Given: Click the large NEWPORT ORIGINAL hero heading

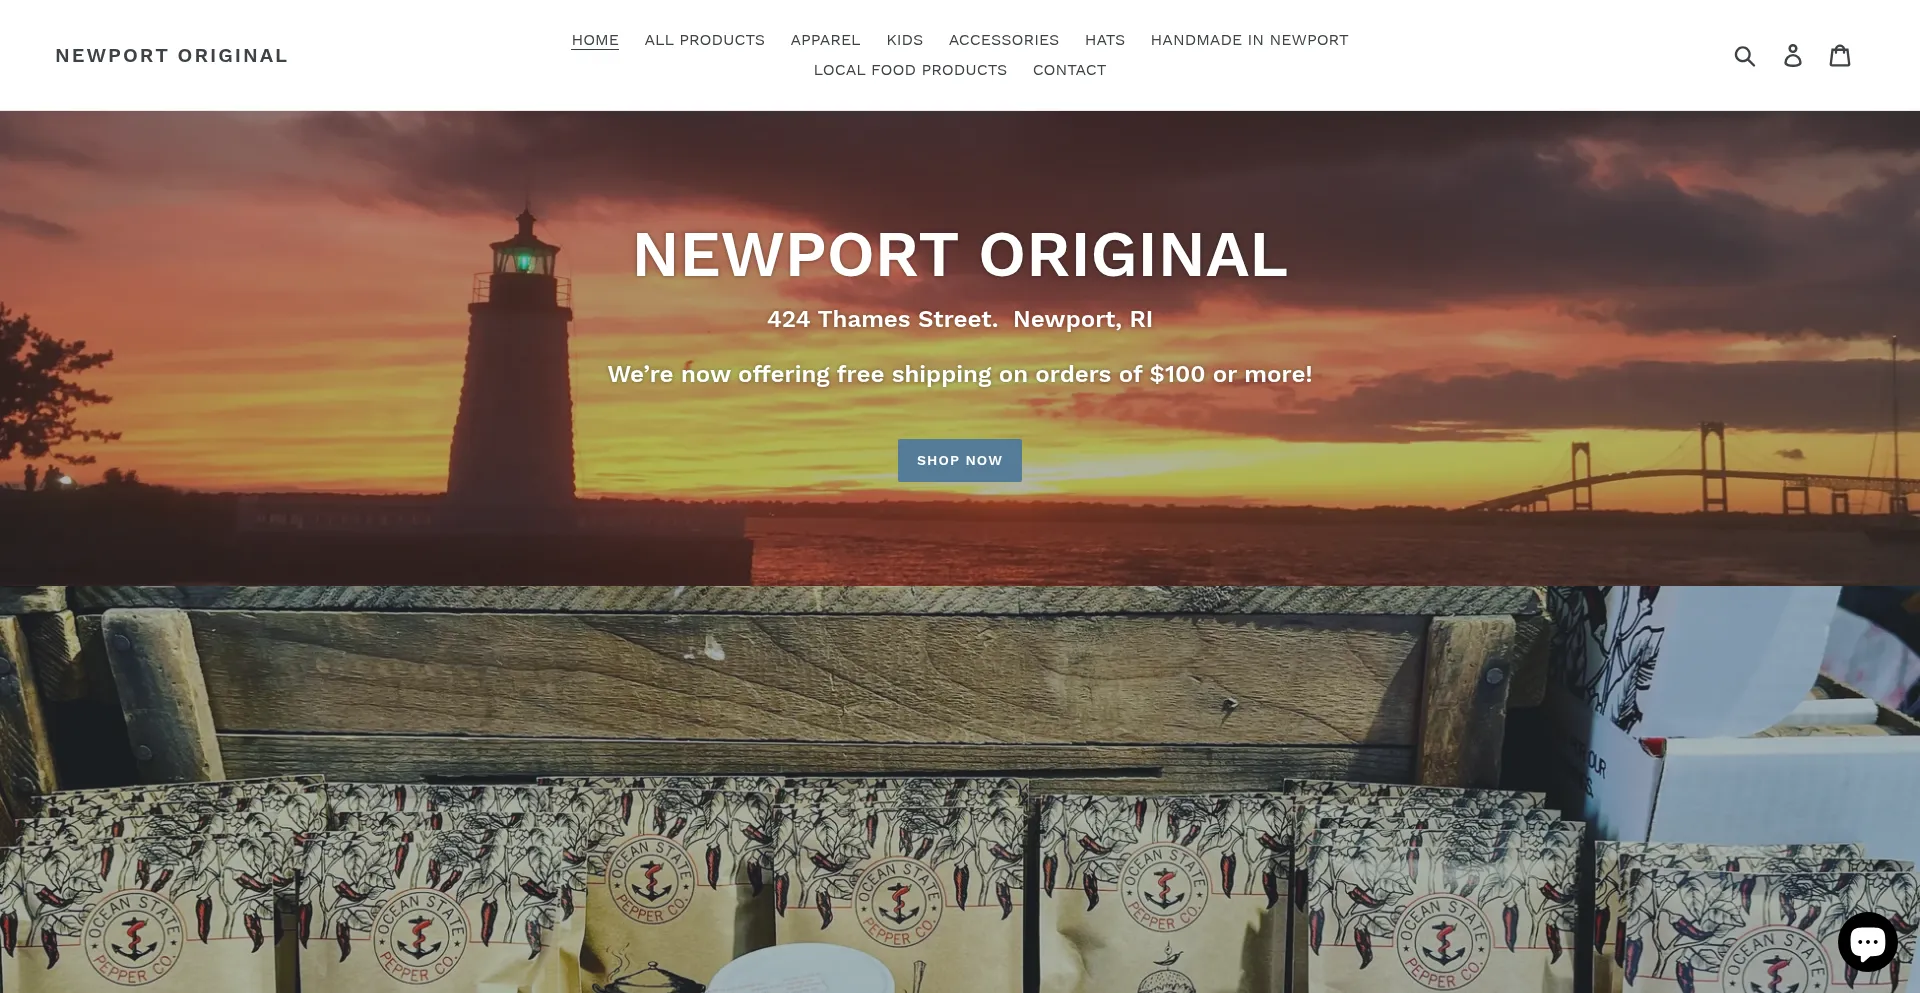Looking at the screenshot, I should click(960, 255).
